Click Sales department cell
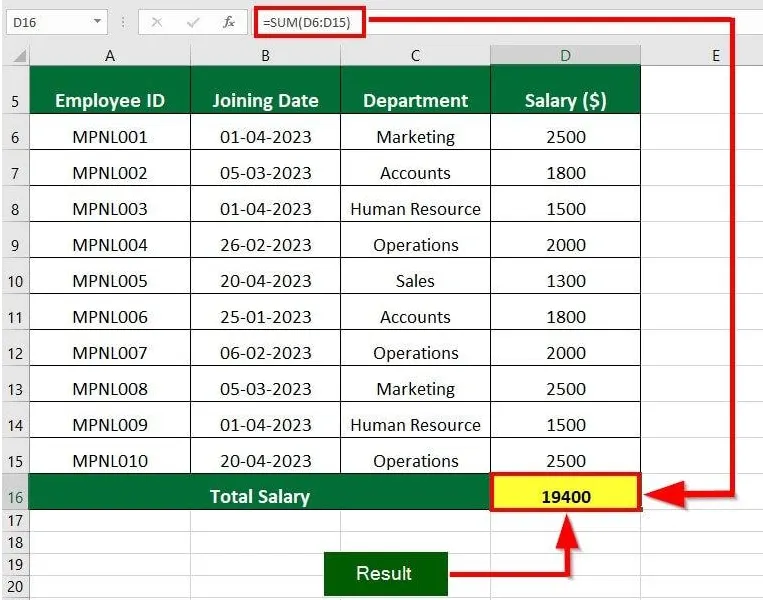 click(415, 276)
